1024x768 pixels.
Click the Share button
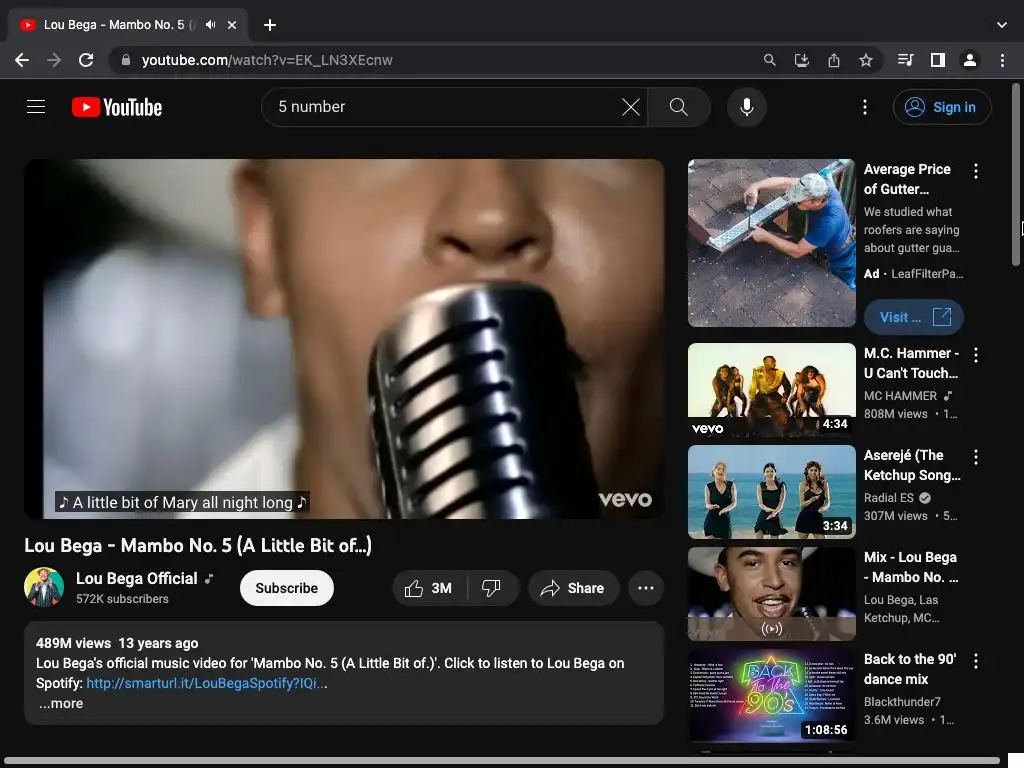(x=573, y=588)
